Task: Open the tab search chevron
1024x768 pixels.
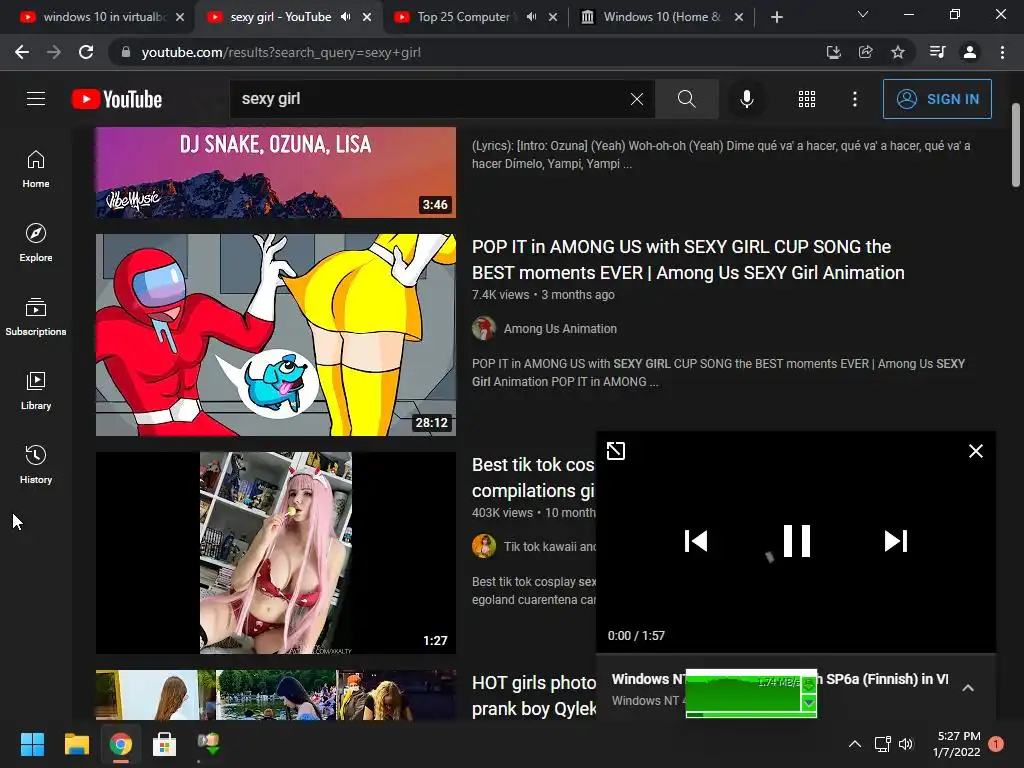Action: pos(863,14)
